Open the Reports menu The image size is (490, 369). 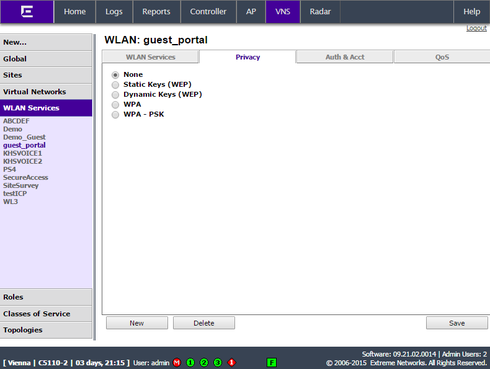(156, 12)
